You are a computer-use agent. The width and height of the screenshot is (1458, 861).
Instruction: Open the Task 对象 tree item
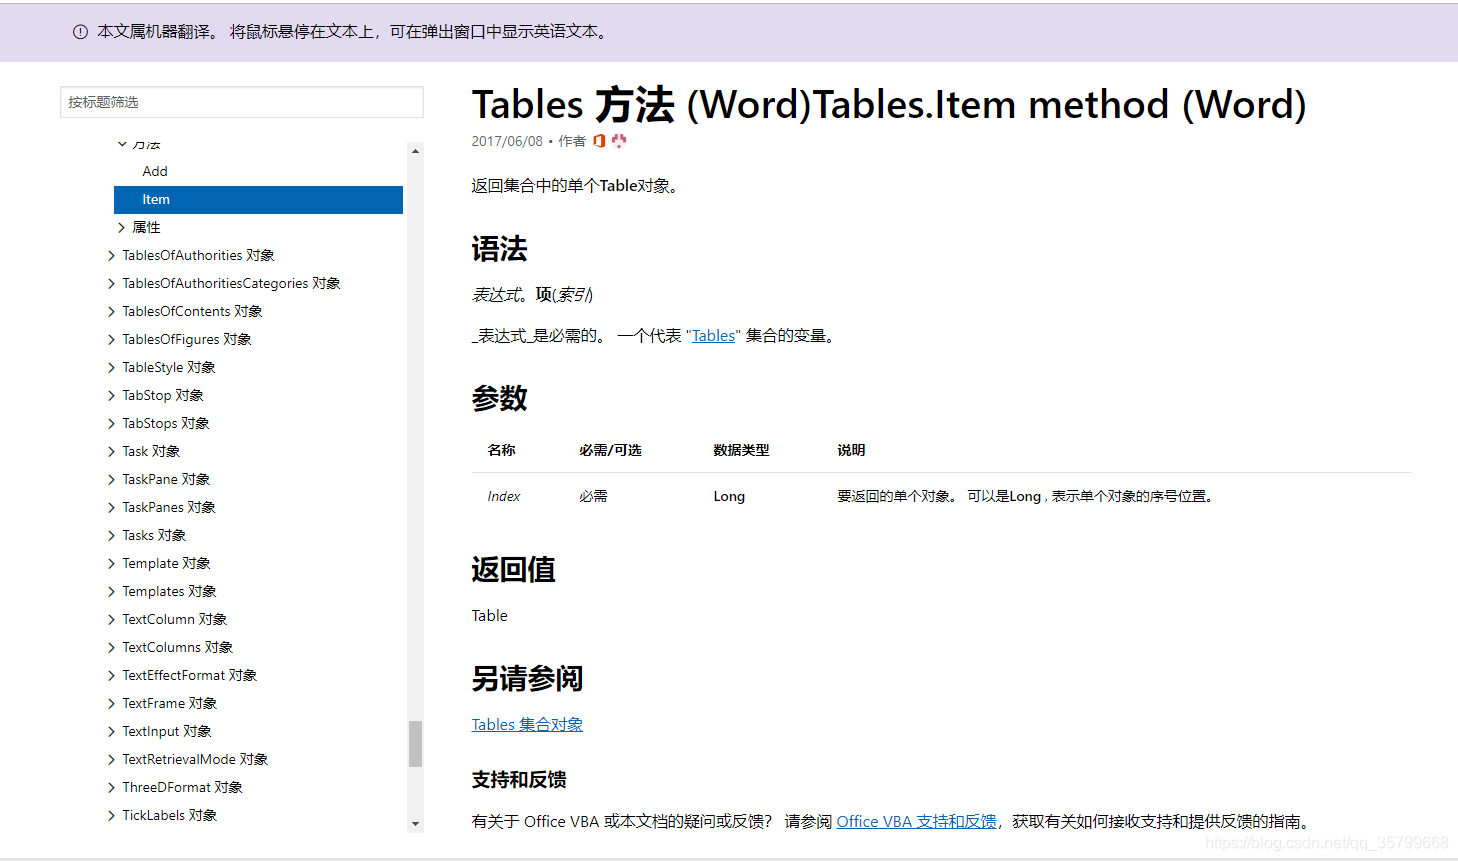(151, 451)
